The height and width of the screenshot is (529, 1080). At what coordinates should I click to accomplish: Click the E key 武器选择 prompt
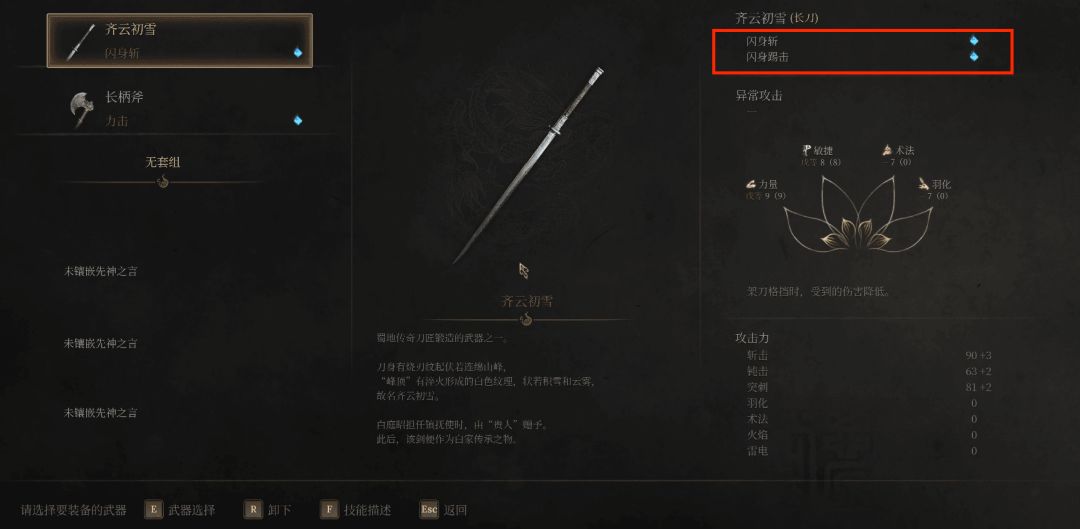[x=180, y=510]
